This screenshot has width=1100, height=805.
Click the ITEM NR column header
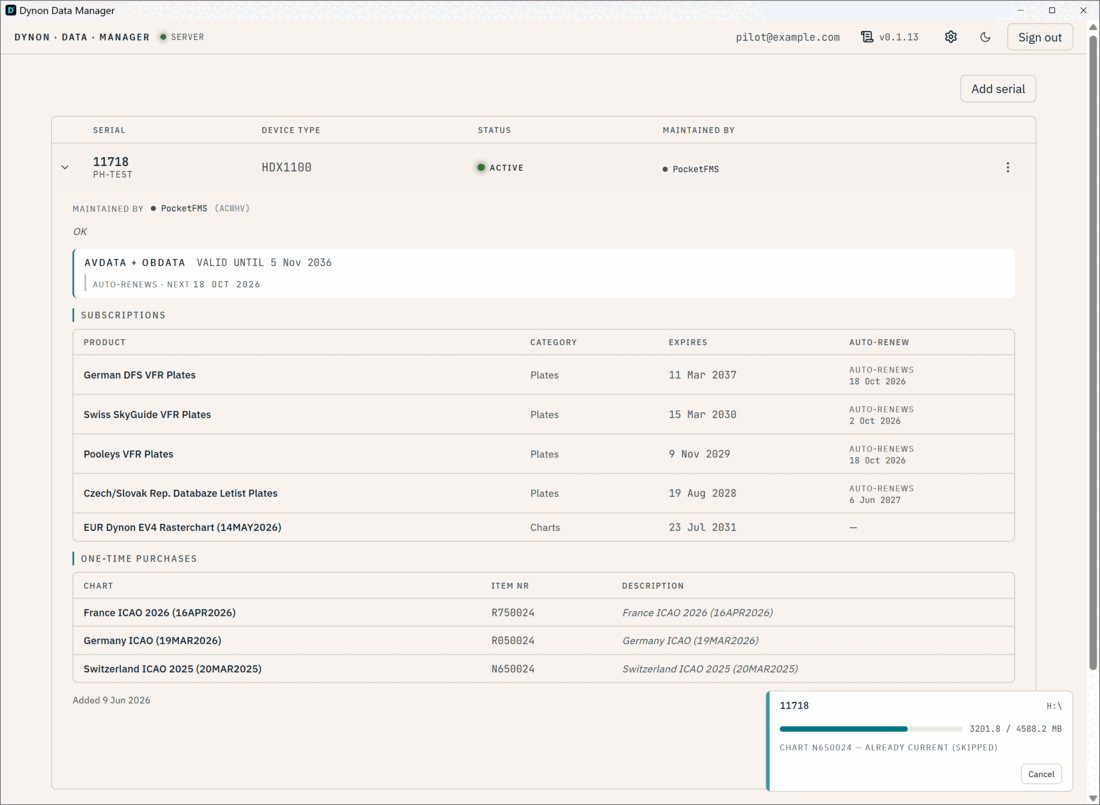click(510, 586)
